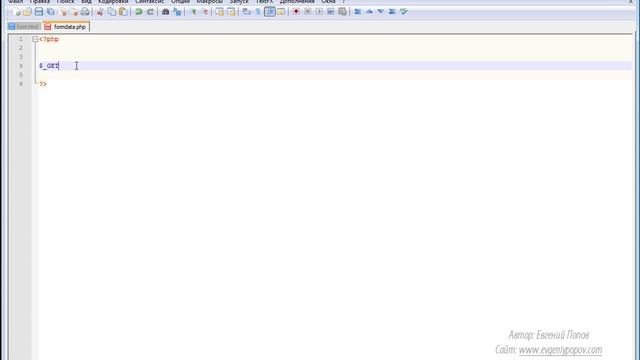Click the ?> closing tag on line 6
Viewport: 640px width, 360px height.
point(43,84)
